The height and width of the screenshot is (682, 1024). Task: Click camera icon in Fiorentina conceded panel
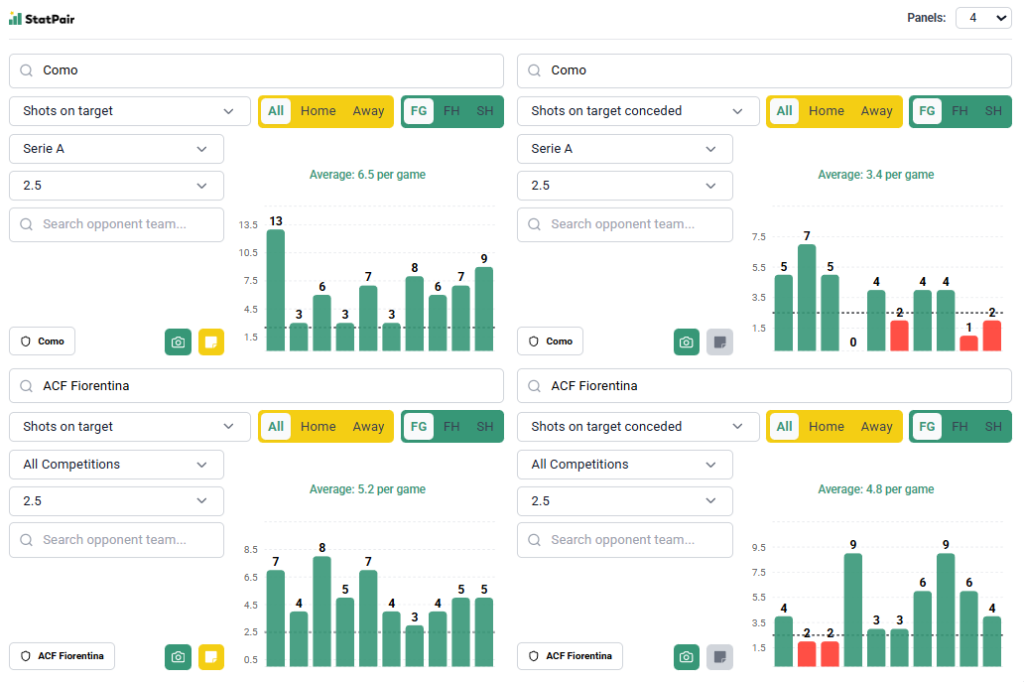(686, 657)
